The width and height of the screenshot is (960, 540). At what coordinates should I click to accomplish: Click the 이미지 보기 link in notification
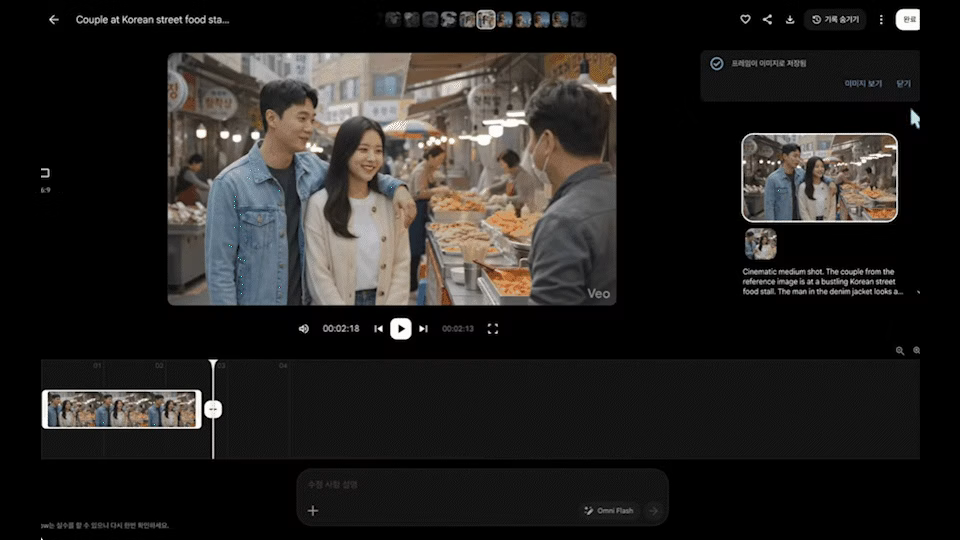click(x=863, y=83)
